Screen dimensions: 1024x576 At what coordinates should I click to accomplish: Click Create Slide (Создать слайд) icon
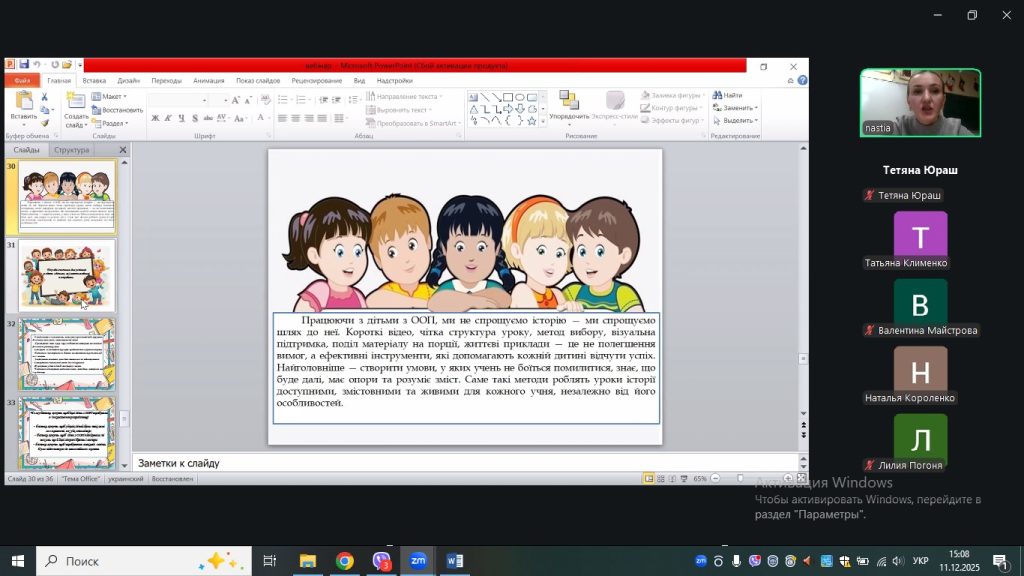[x=76, y=102]
